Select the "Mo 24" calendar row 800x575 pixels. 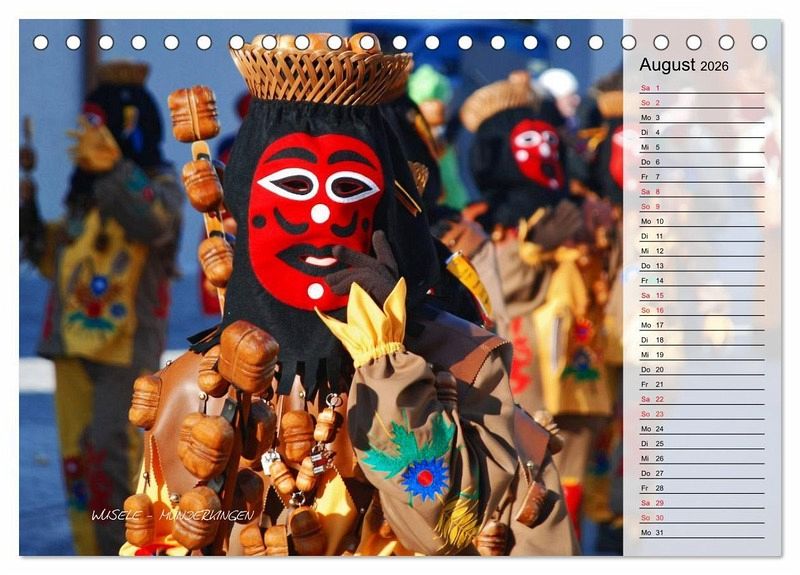[x=702, y=428]
